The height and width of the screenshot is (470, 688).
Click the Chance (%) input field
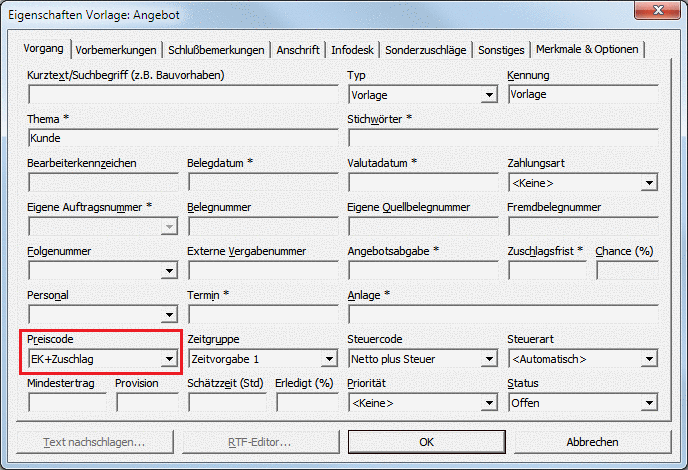click(627, 270)
